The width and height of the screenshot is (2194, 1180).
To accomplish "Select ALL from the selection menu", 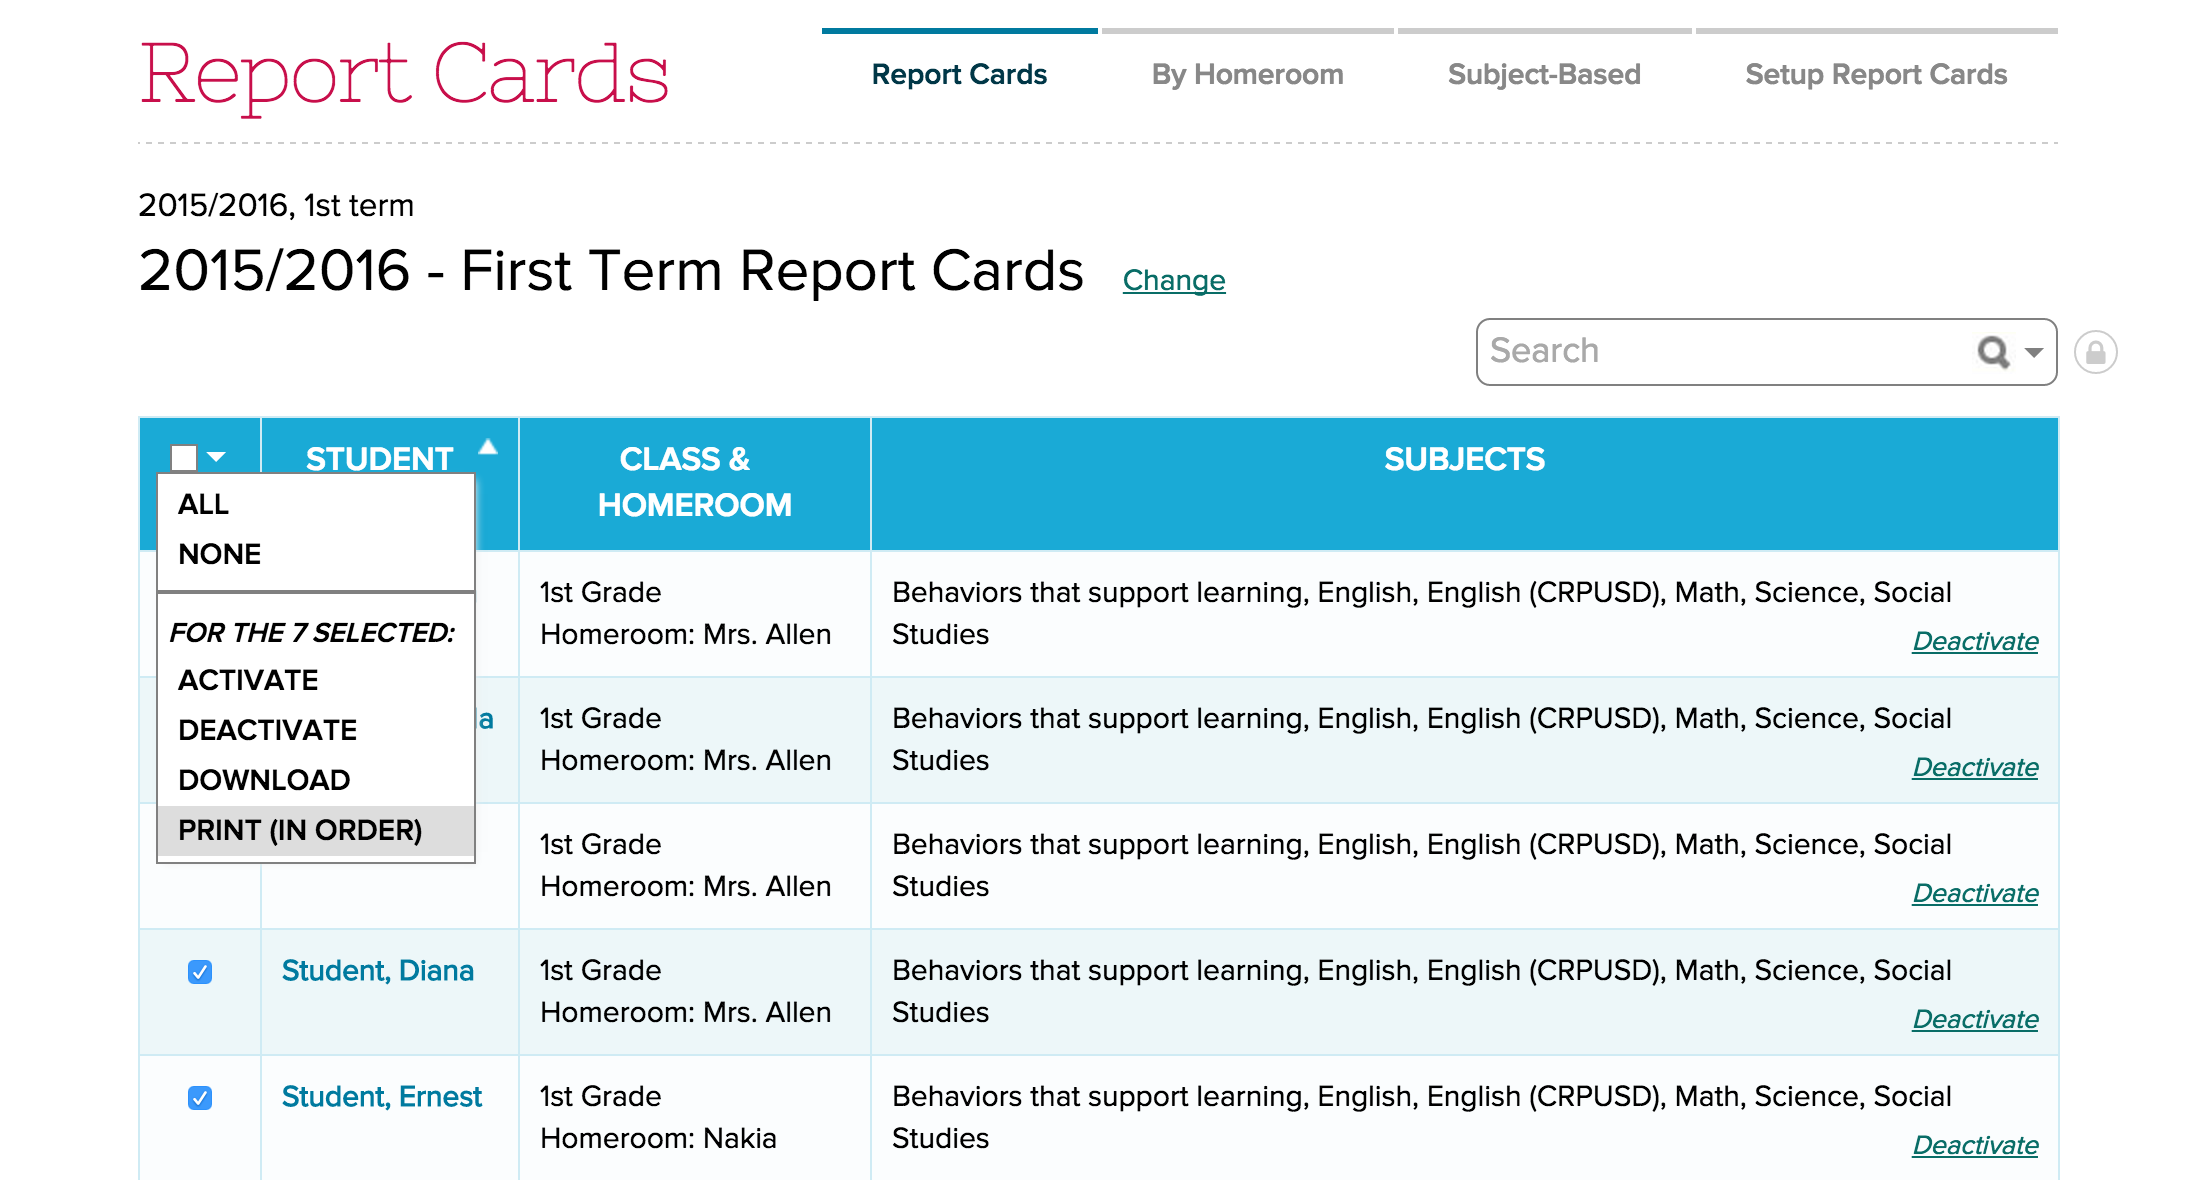I will tap(203, 505).
